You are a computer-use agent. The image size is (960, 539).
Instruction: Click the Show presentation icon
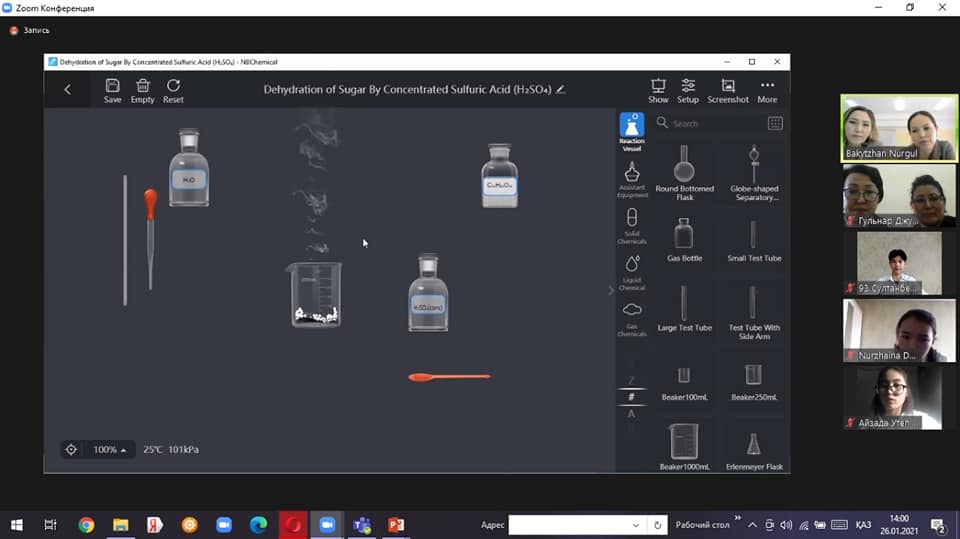pyautogui.click(x=658, y=90)
